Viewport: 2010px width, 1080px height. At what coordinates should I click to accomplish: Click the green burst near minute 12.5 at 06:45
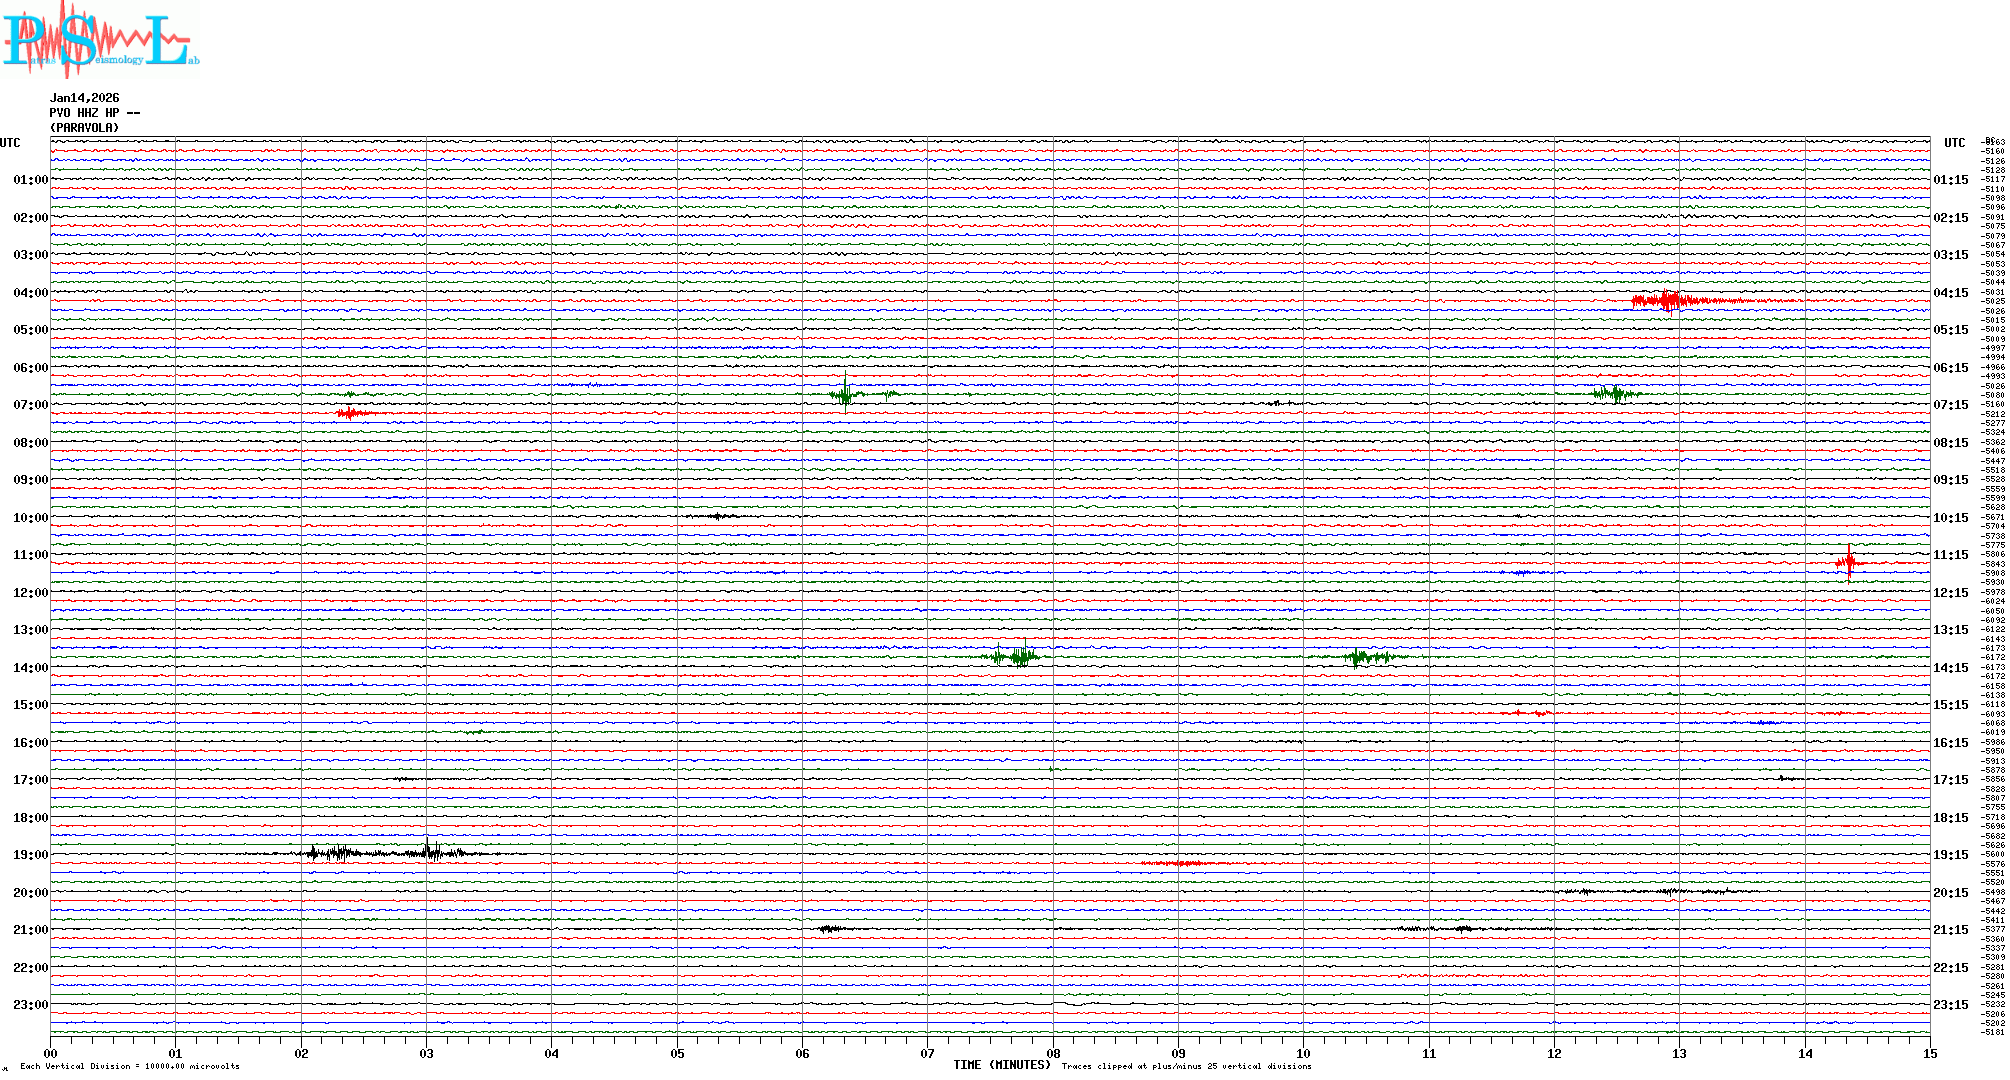pos(1612,394)
